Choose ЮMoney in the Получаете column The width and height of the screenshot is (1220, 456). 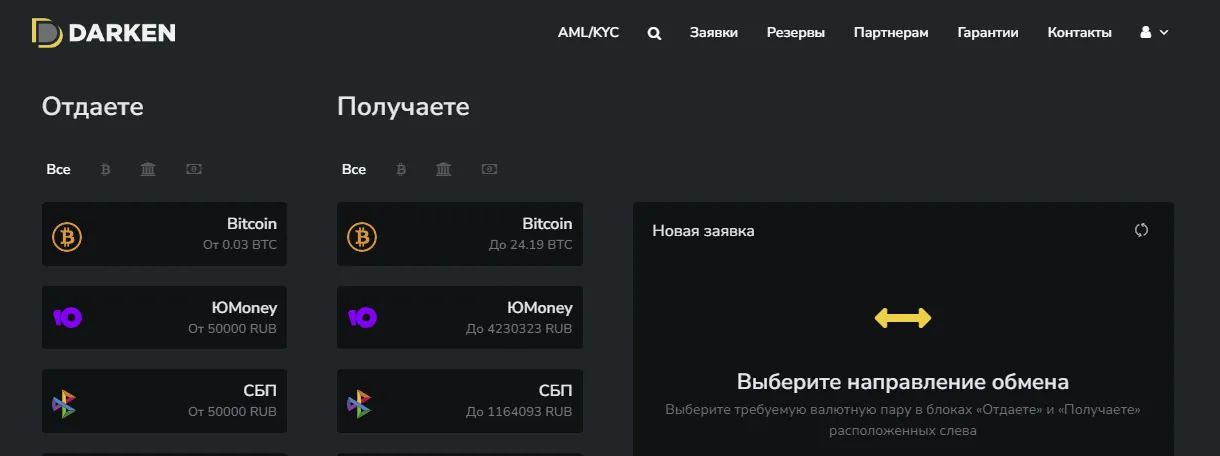(x=459, y=318)
